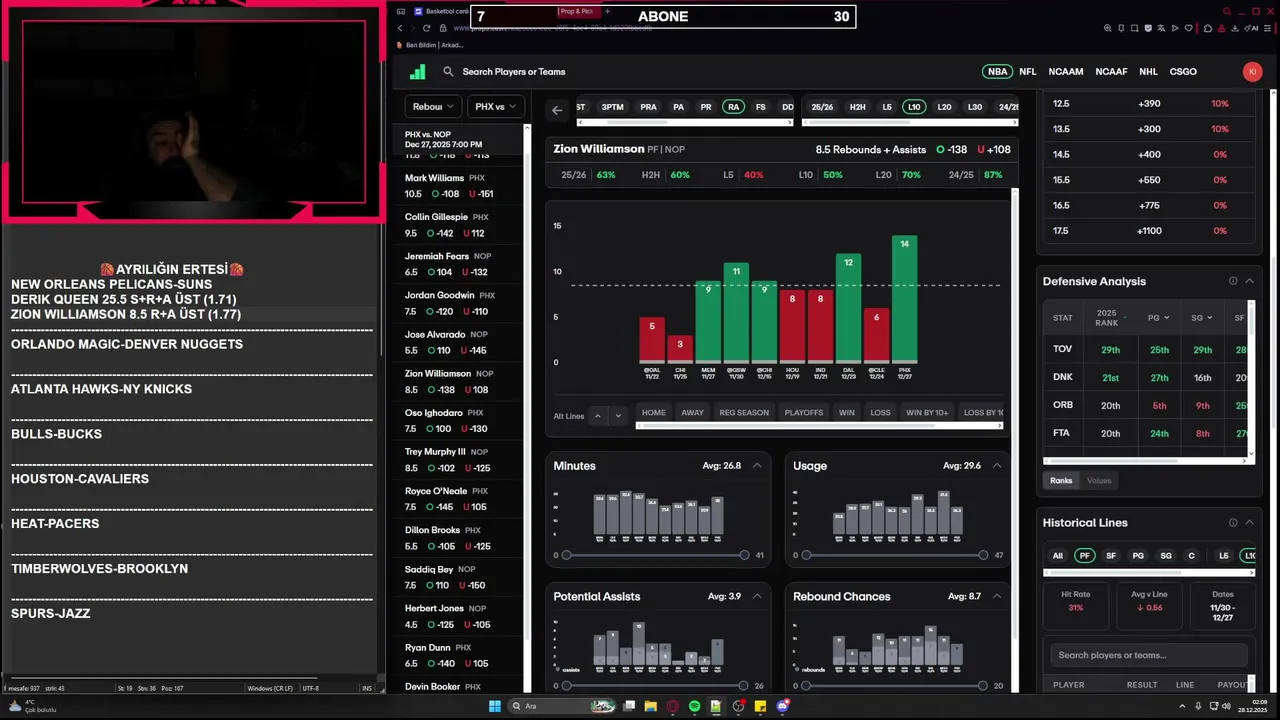Switch to the NCAAM league tab
The image size is (1280, 720).
pos(1066,72)
